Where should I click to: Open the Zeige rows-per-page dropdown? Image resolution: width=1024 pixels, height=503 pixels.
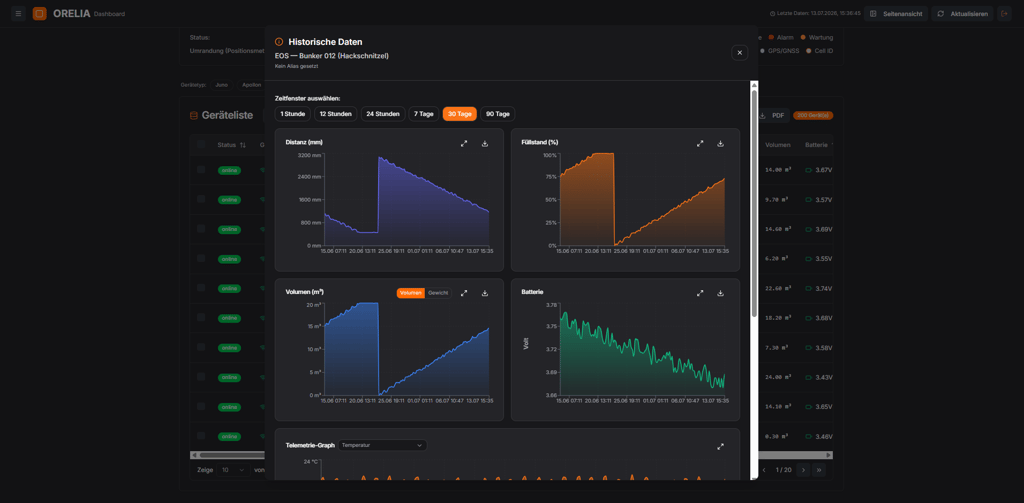pos(233,470)
